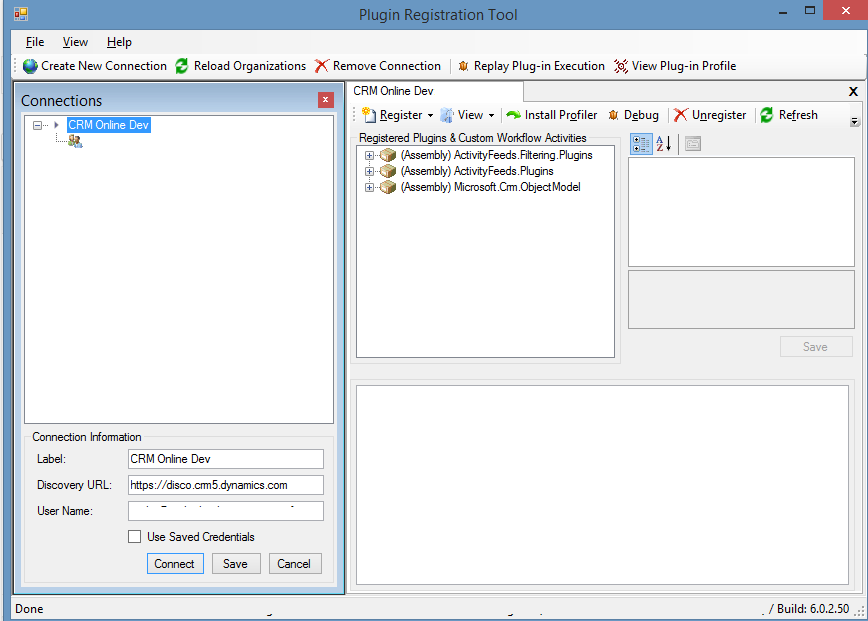Refresh the registered plugins list
Viewport: 868px width, 621px height.
click(788, 115)
